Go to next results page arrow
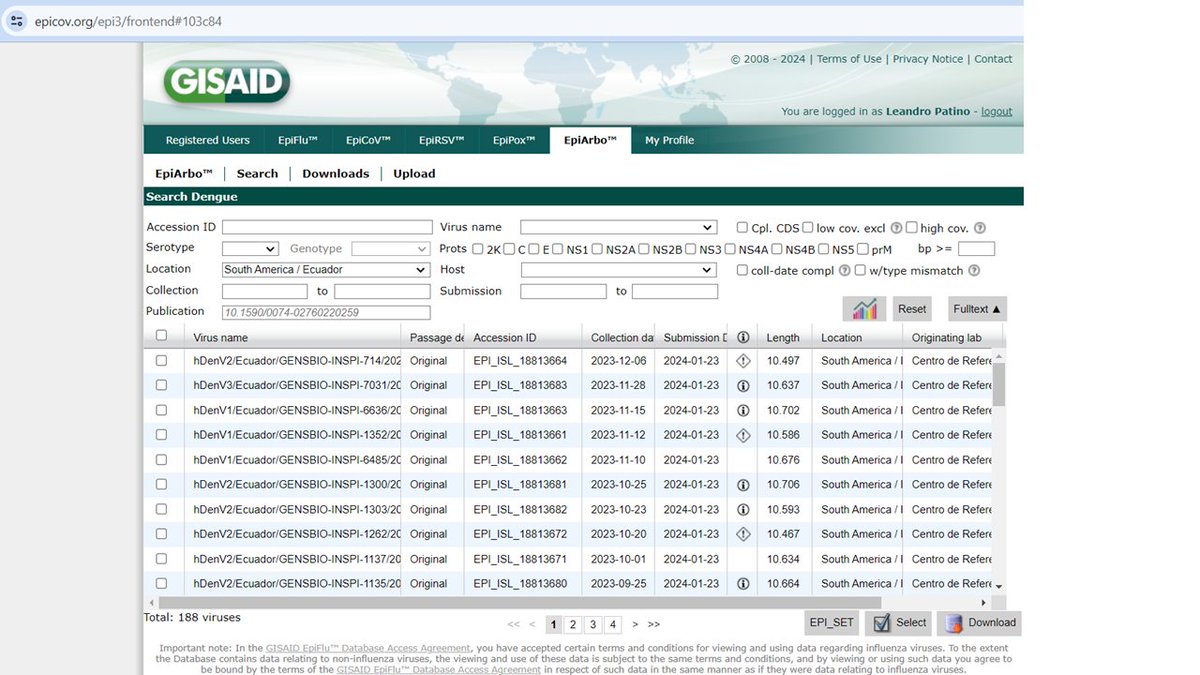1200x675 pixels. point(635,624)
